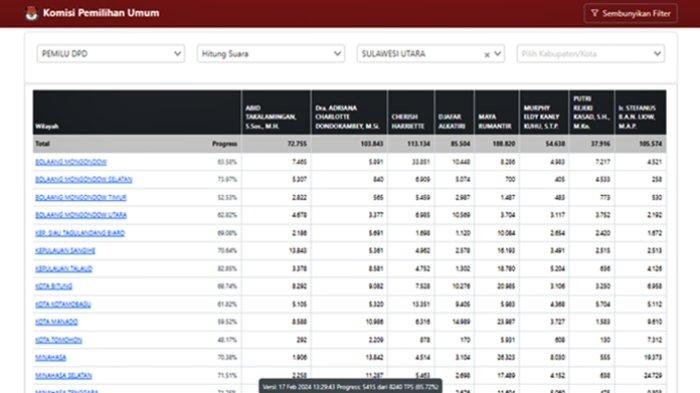
Task: Click progress percentage of MINAHASA SELATAN row
Action: pyautogui.click(x=227, y=375)
